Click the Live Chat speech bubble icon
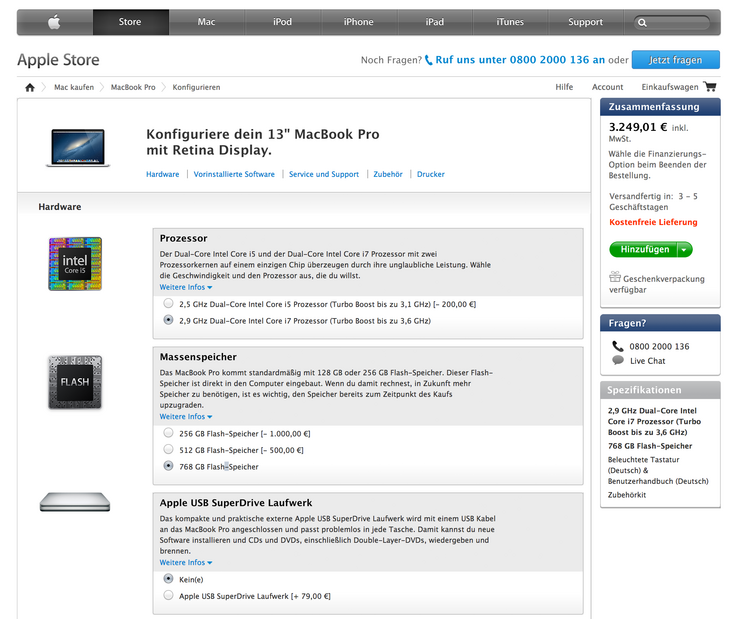Image resolution: width=738 pixels, height=619 pixels. 618,361
